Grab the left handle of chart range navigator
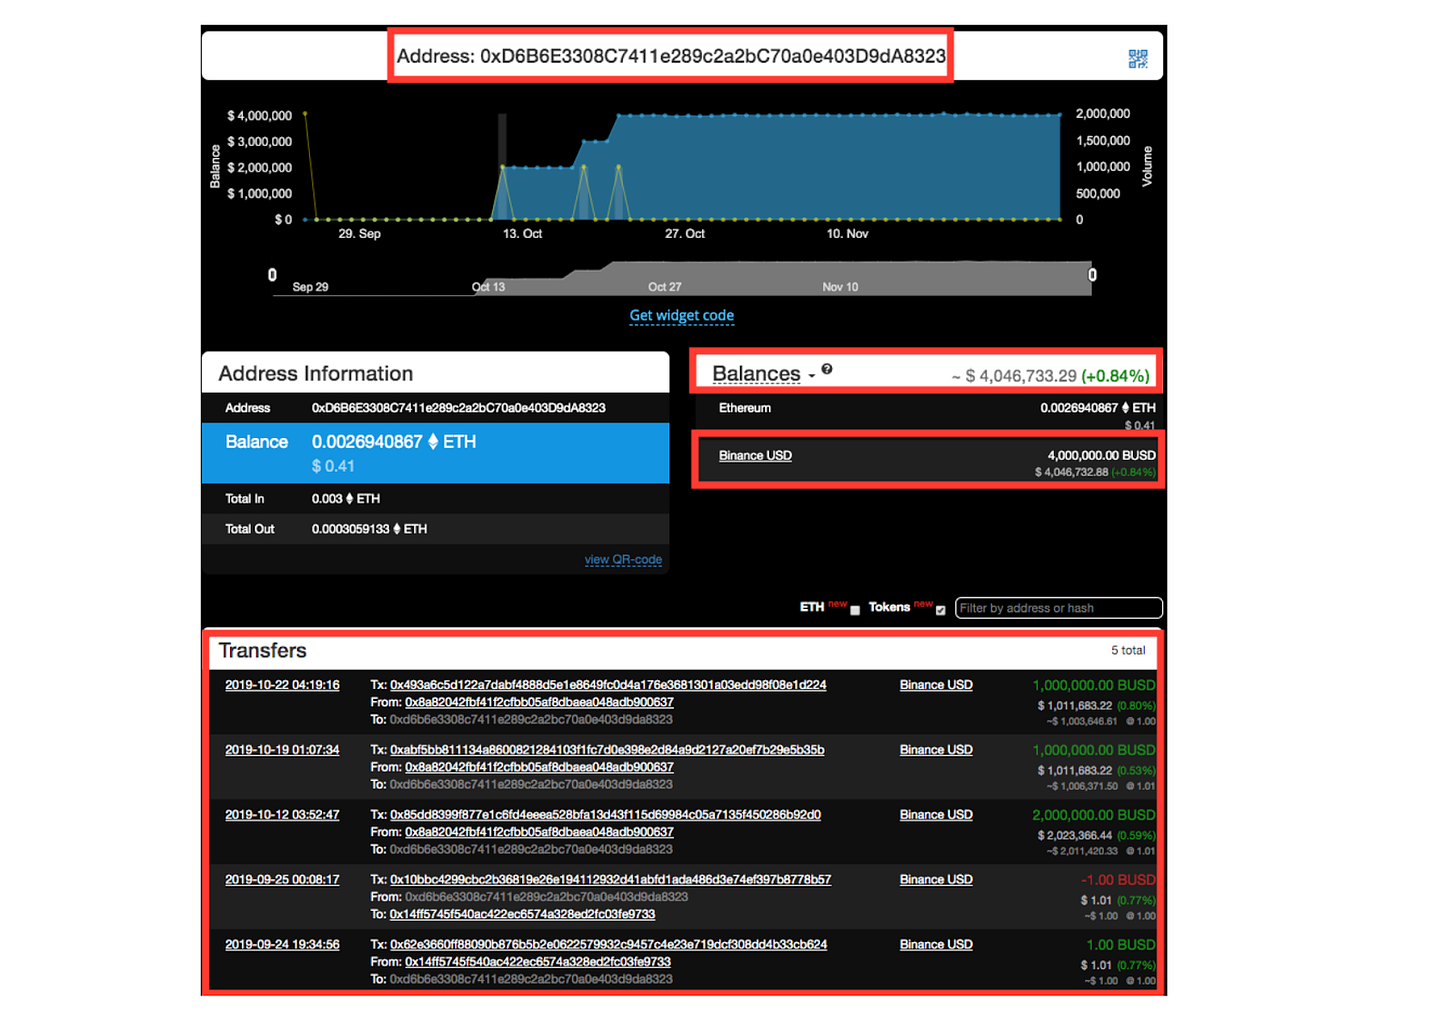 click(272, 275)
